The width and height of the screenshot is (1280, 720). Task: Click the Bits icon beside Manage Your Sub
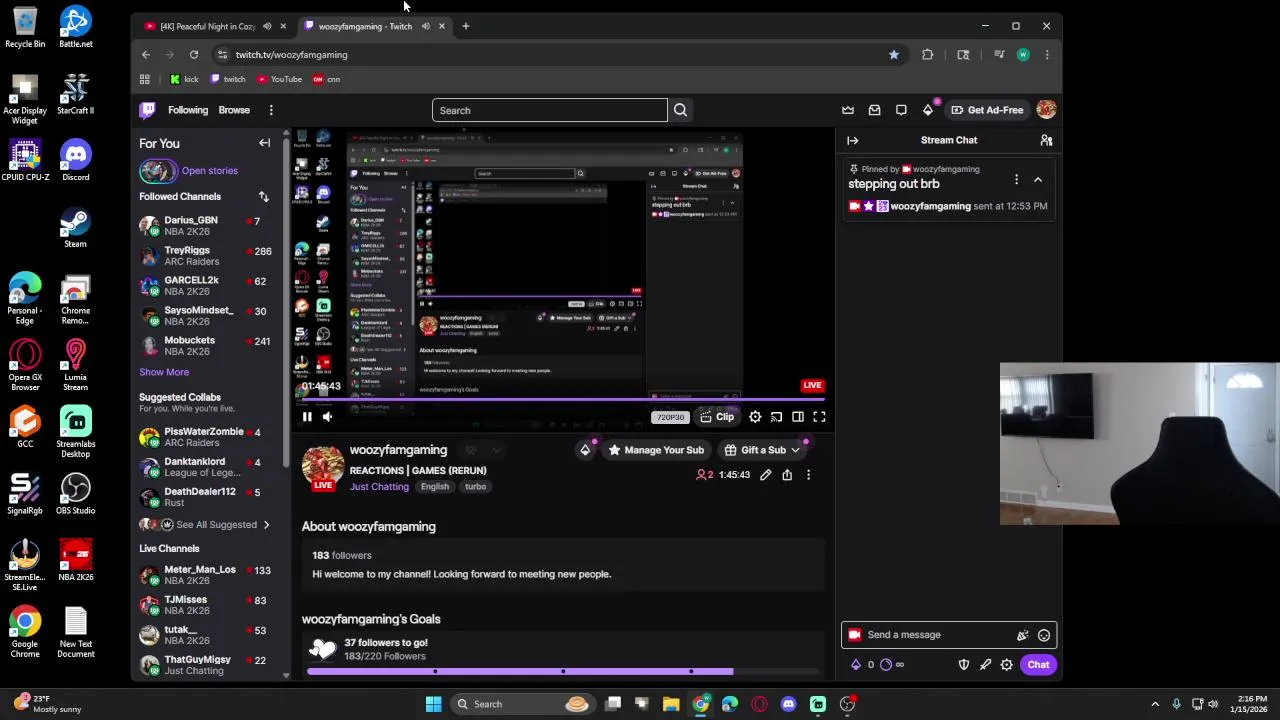pos(585,450)
